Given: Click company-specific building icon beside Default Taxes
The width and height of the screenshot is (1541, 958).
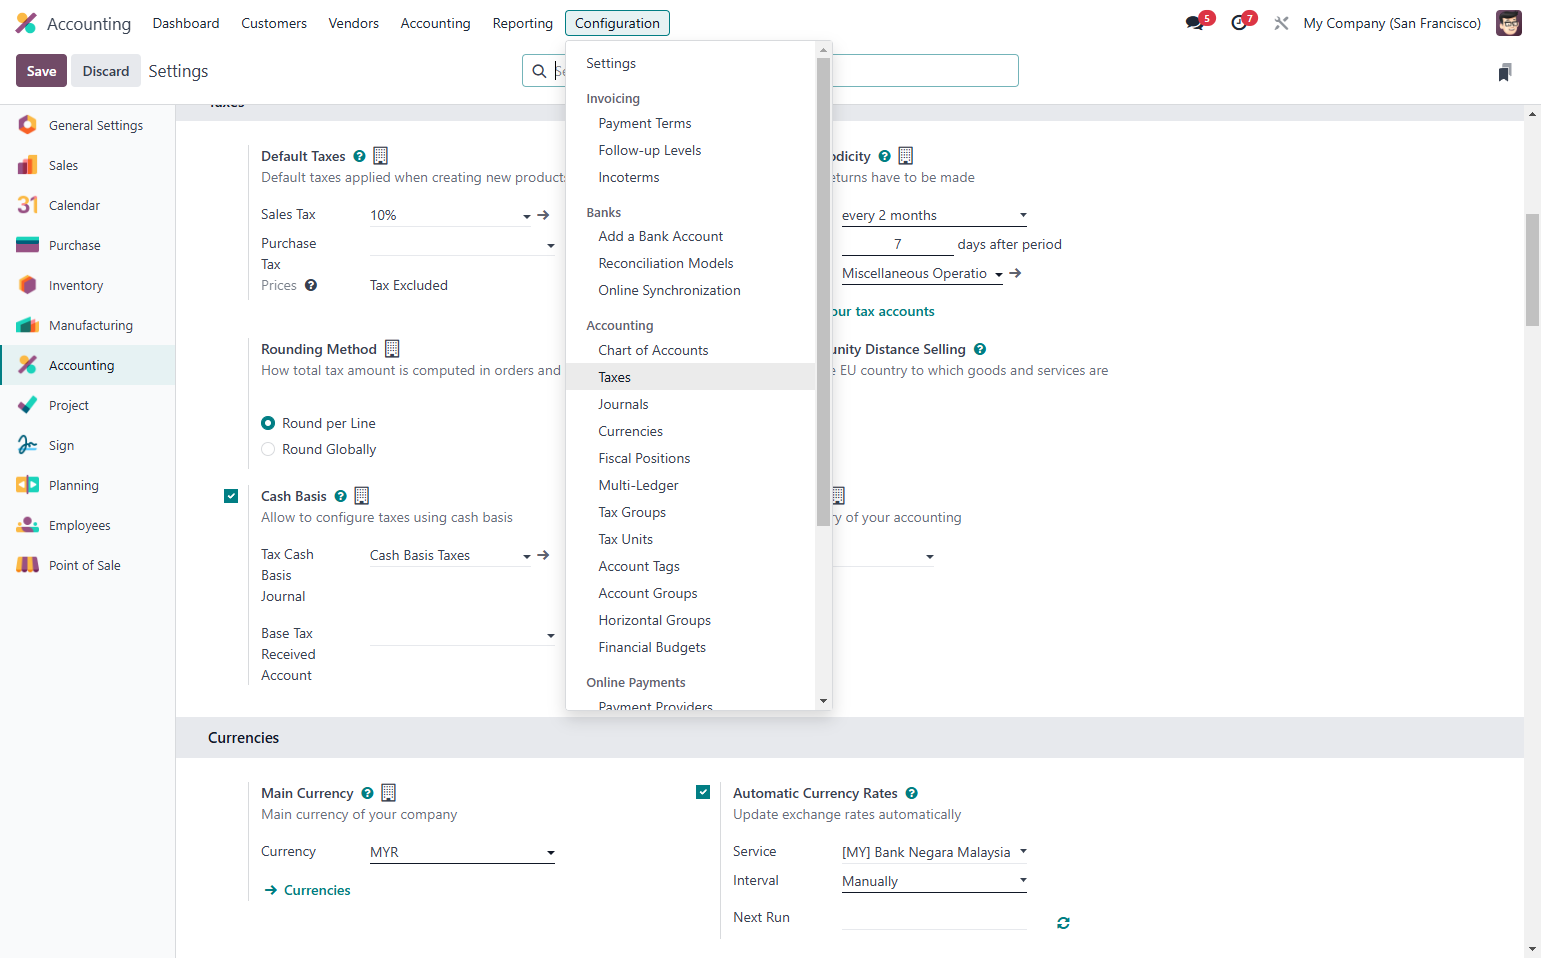Looking at the screenshot, I should tap(381, 156).
